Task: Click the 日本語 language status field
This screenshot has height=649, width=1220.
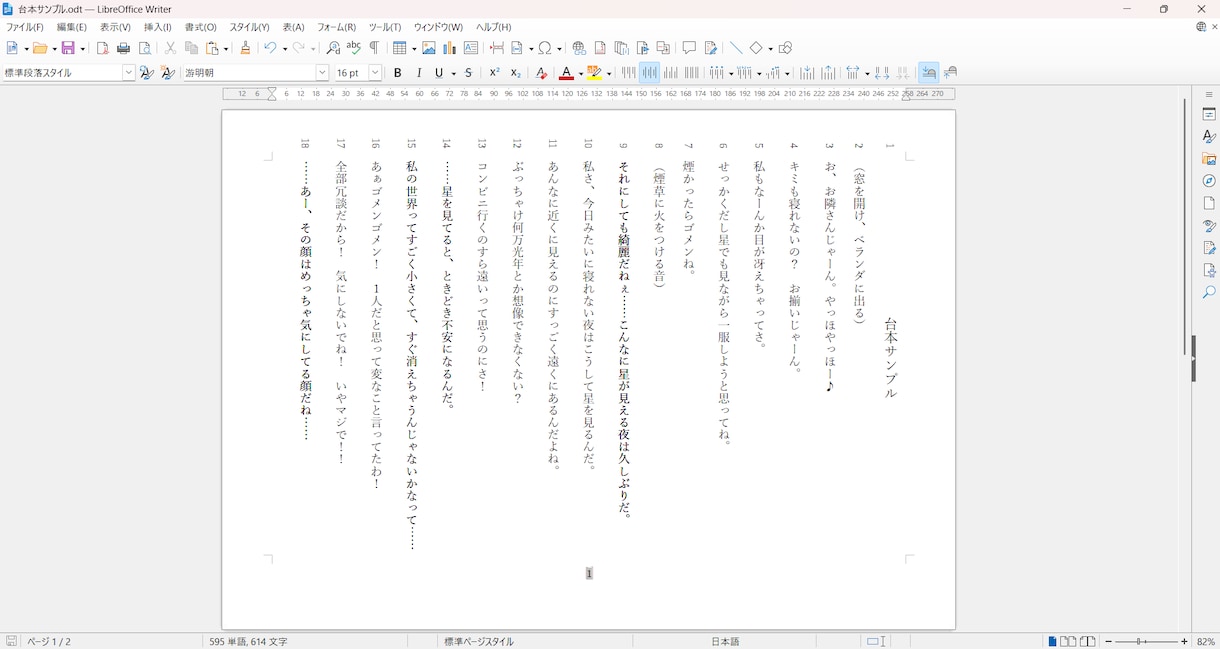Action: click(x=726, y=642)
